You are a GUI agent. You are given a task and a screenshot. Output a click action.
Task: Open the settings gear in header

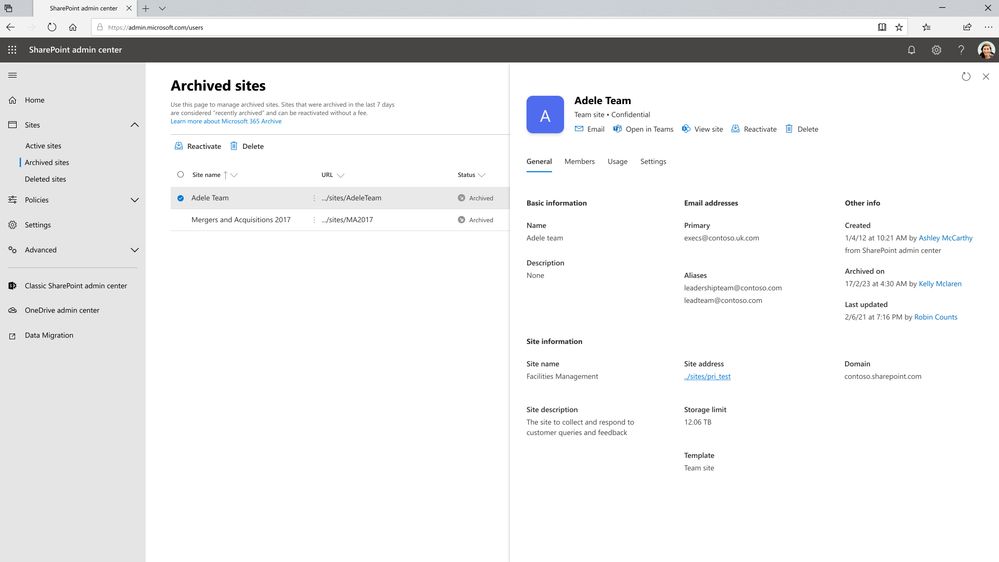[936, 50]
